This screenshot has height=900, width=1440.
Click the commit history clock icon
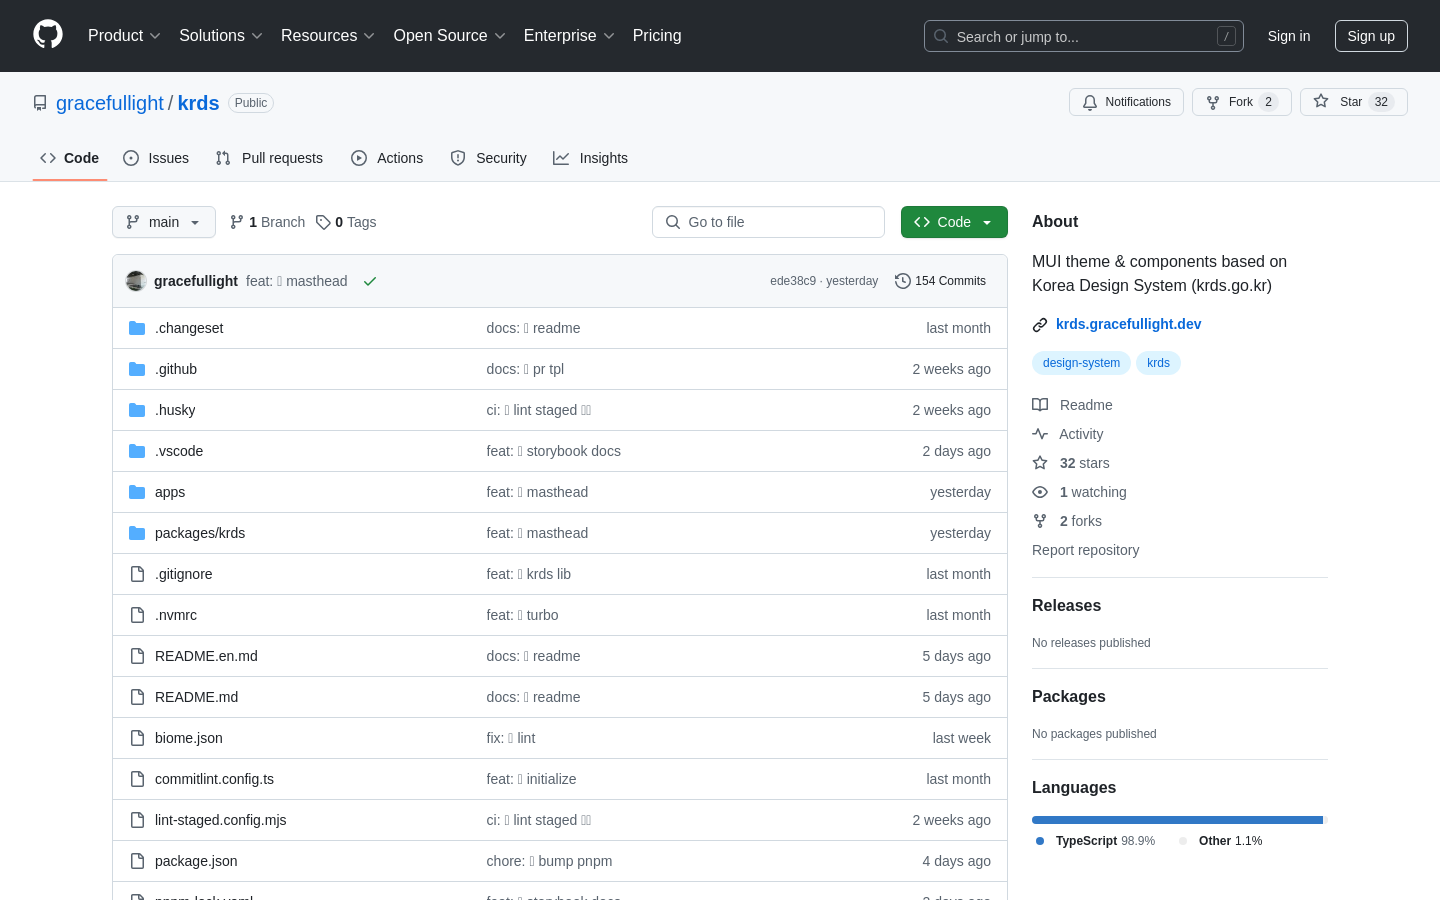click(902, 281)
